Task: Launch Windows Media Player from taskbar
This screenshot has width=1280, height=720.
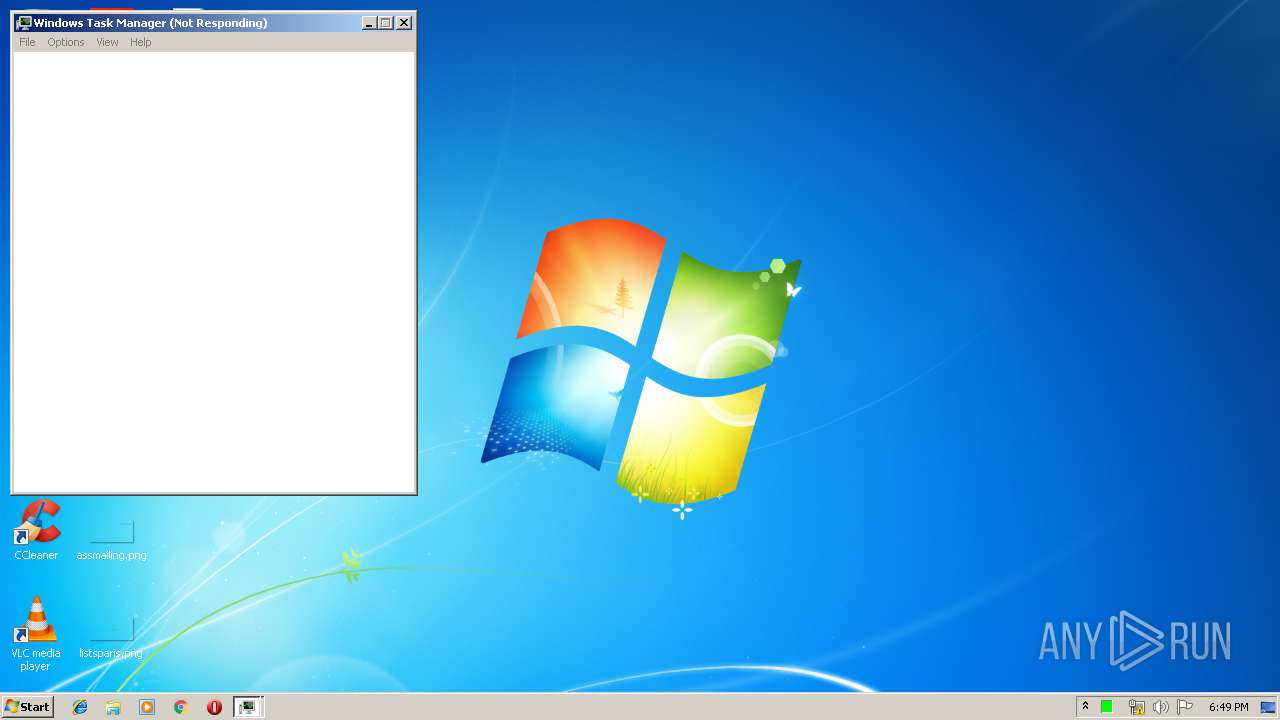Action: [x=147, y=707]
